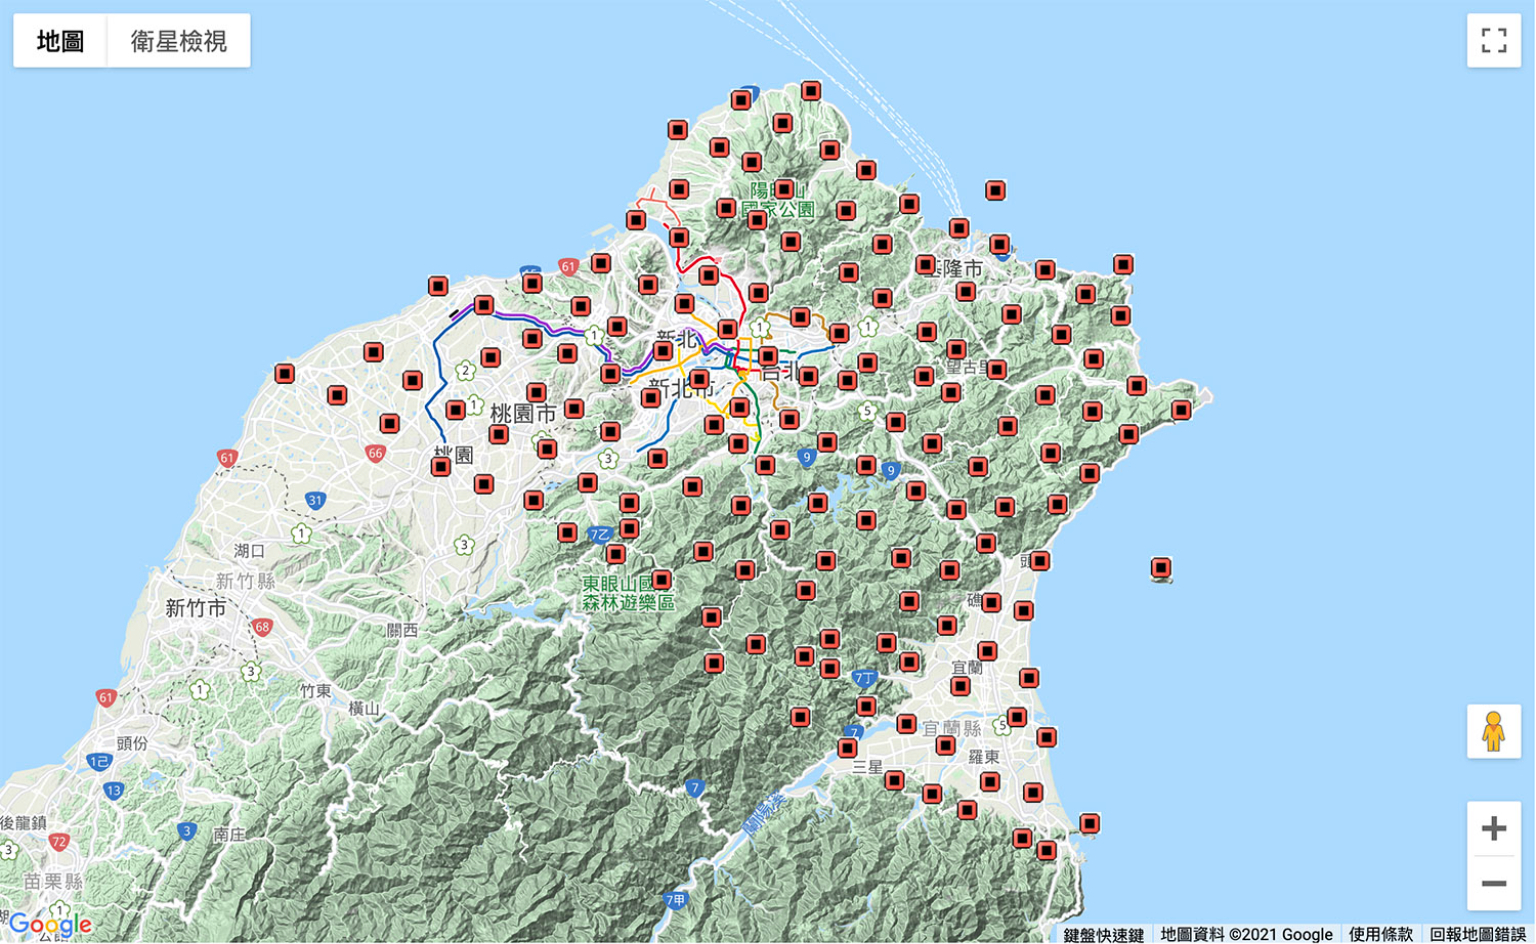The height and width of the screenshot is (944, 1536).
Task: Select the marker touching the 基隆市 label
Action: [x=926, y=265]
